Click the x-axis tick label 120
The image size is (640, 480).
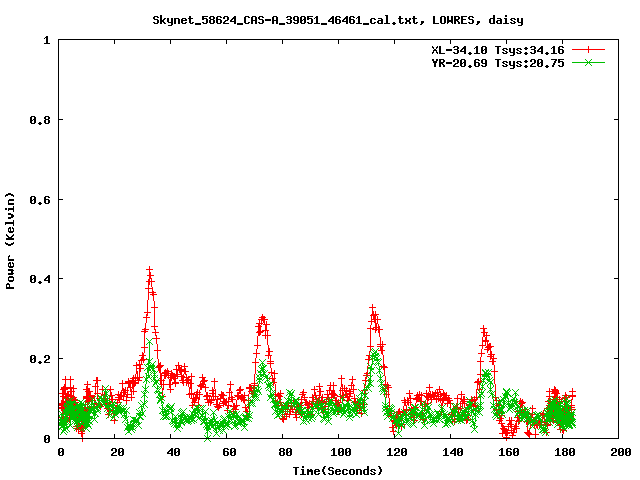(397, 452)
